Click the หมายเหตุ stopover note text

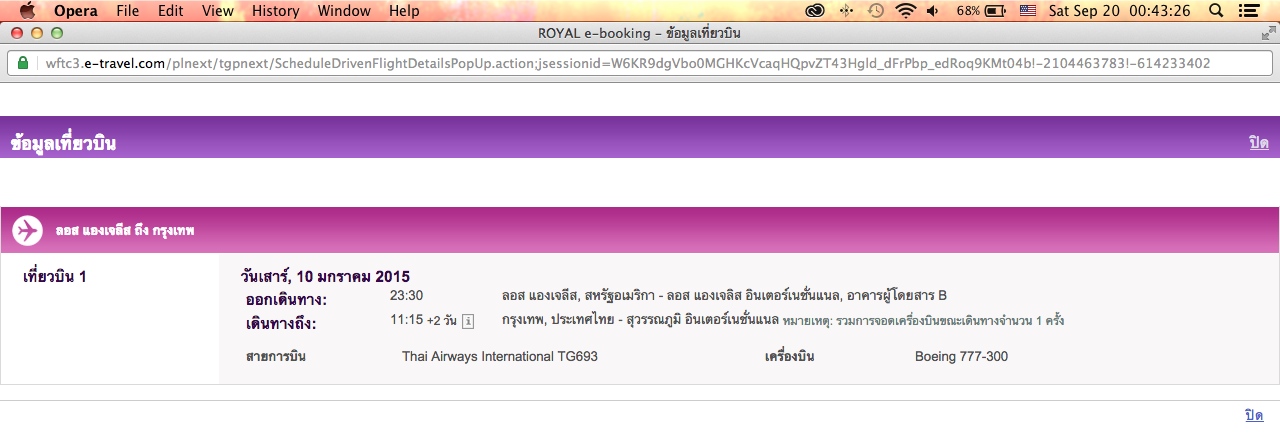click(923, 321)
